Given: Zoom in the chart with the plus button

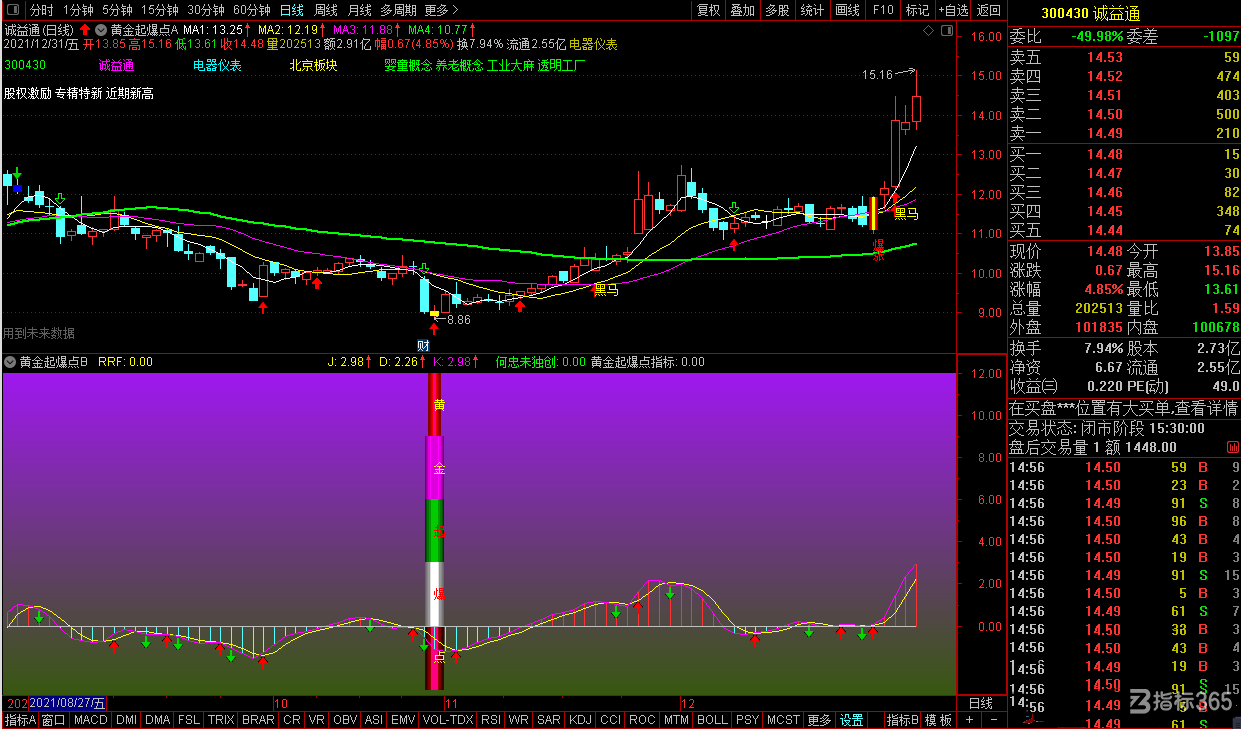Looking at the screenshot, I should pos(968,720).
